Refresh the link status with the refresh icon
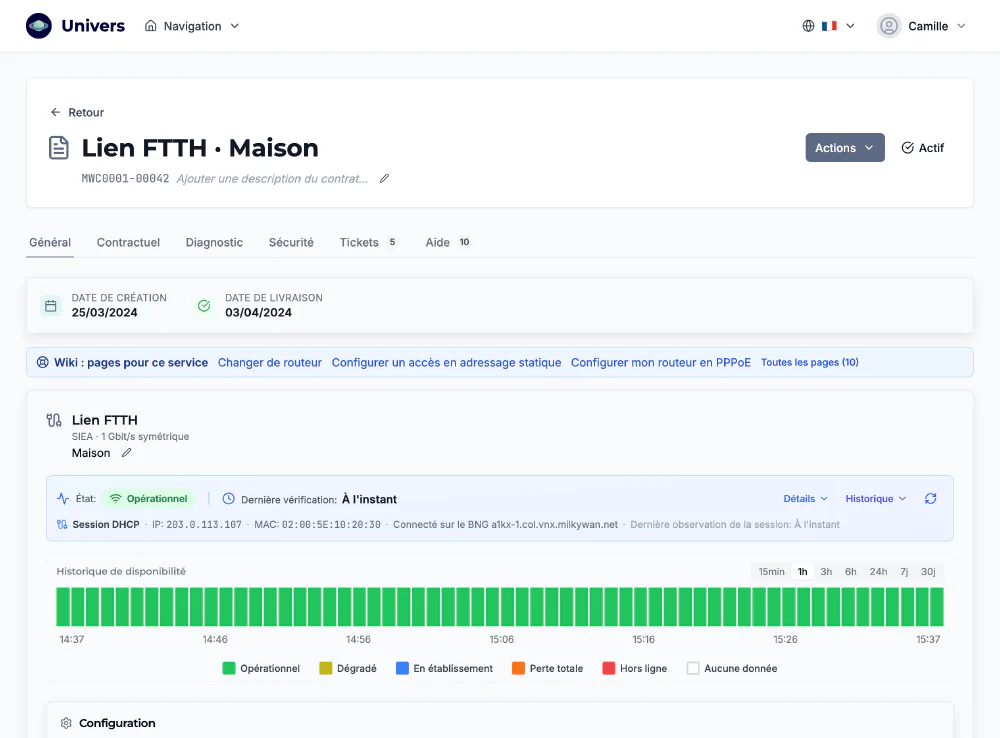Screen dimensions: 1000x738 [930, 499]
